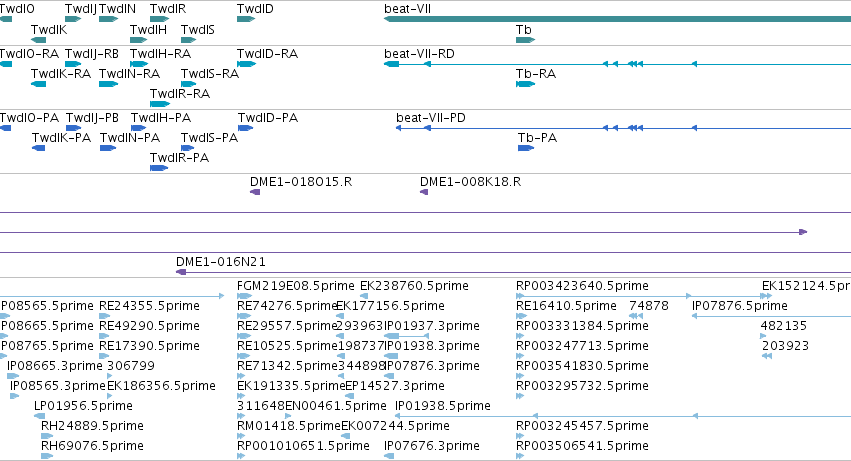Click the TwdlK gene label
Image resolution: width=851 pixels, height=461 pixels.
[x=49, y=30]
